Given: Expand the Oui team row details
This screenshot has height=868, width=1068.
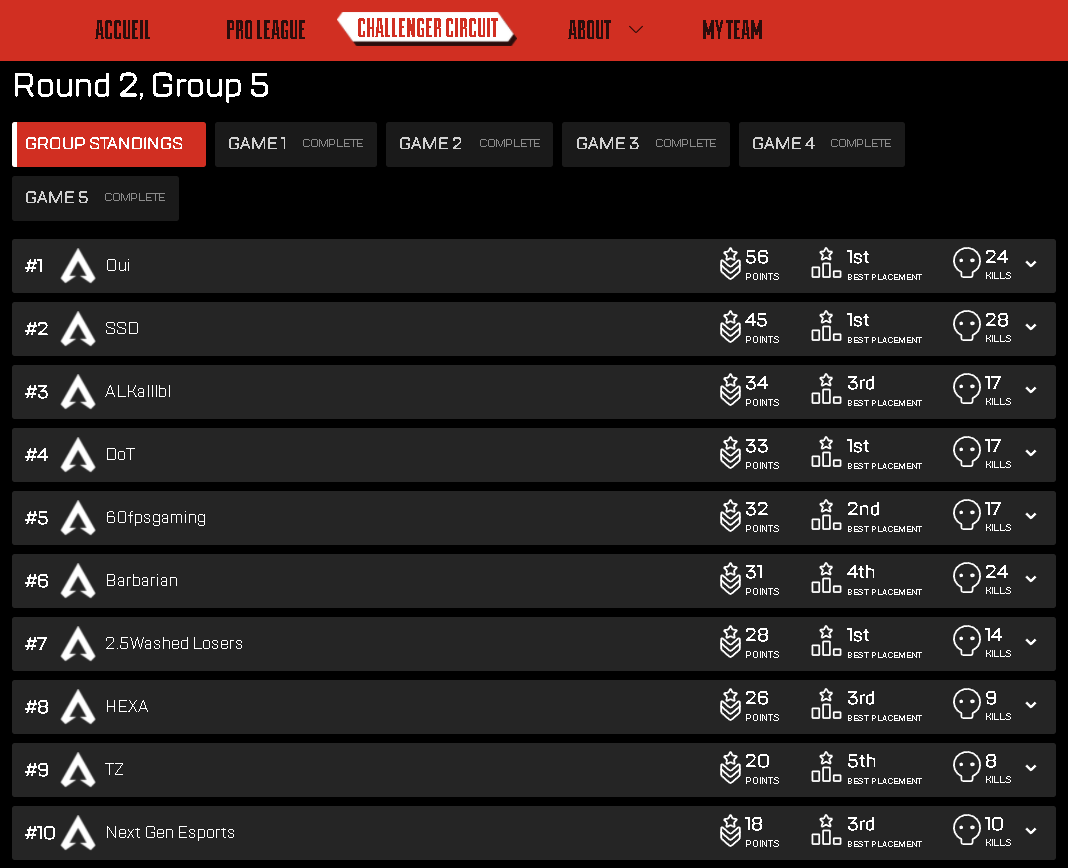Looking at the screenshot, I should click(x=1031, y=264).
